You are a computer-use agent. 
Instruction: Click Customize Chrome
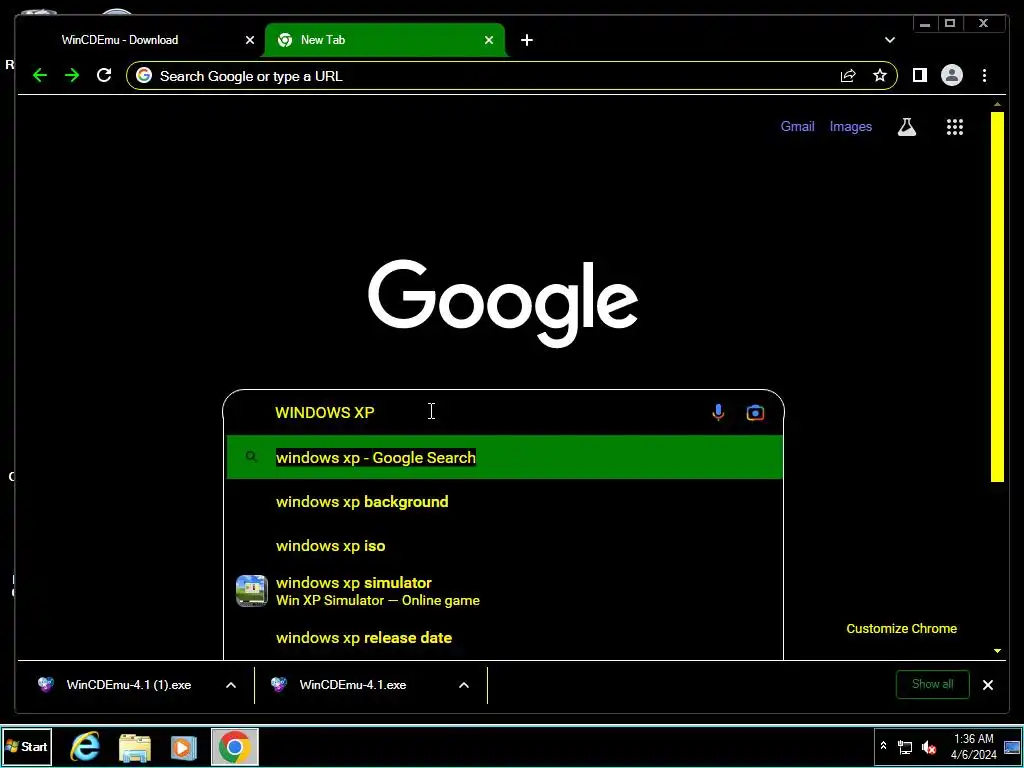pos(901,628)
